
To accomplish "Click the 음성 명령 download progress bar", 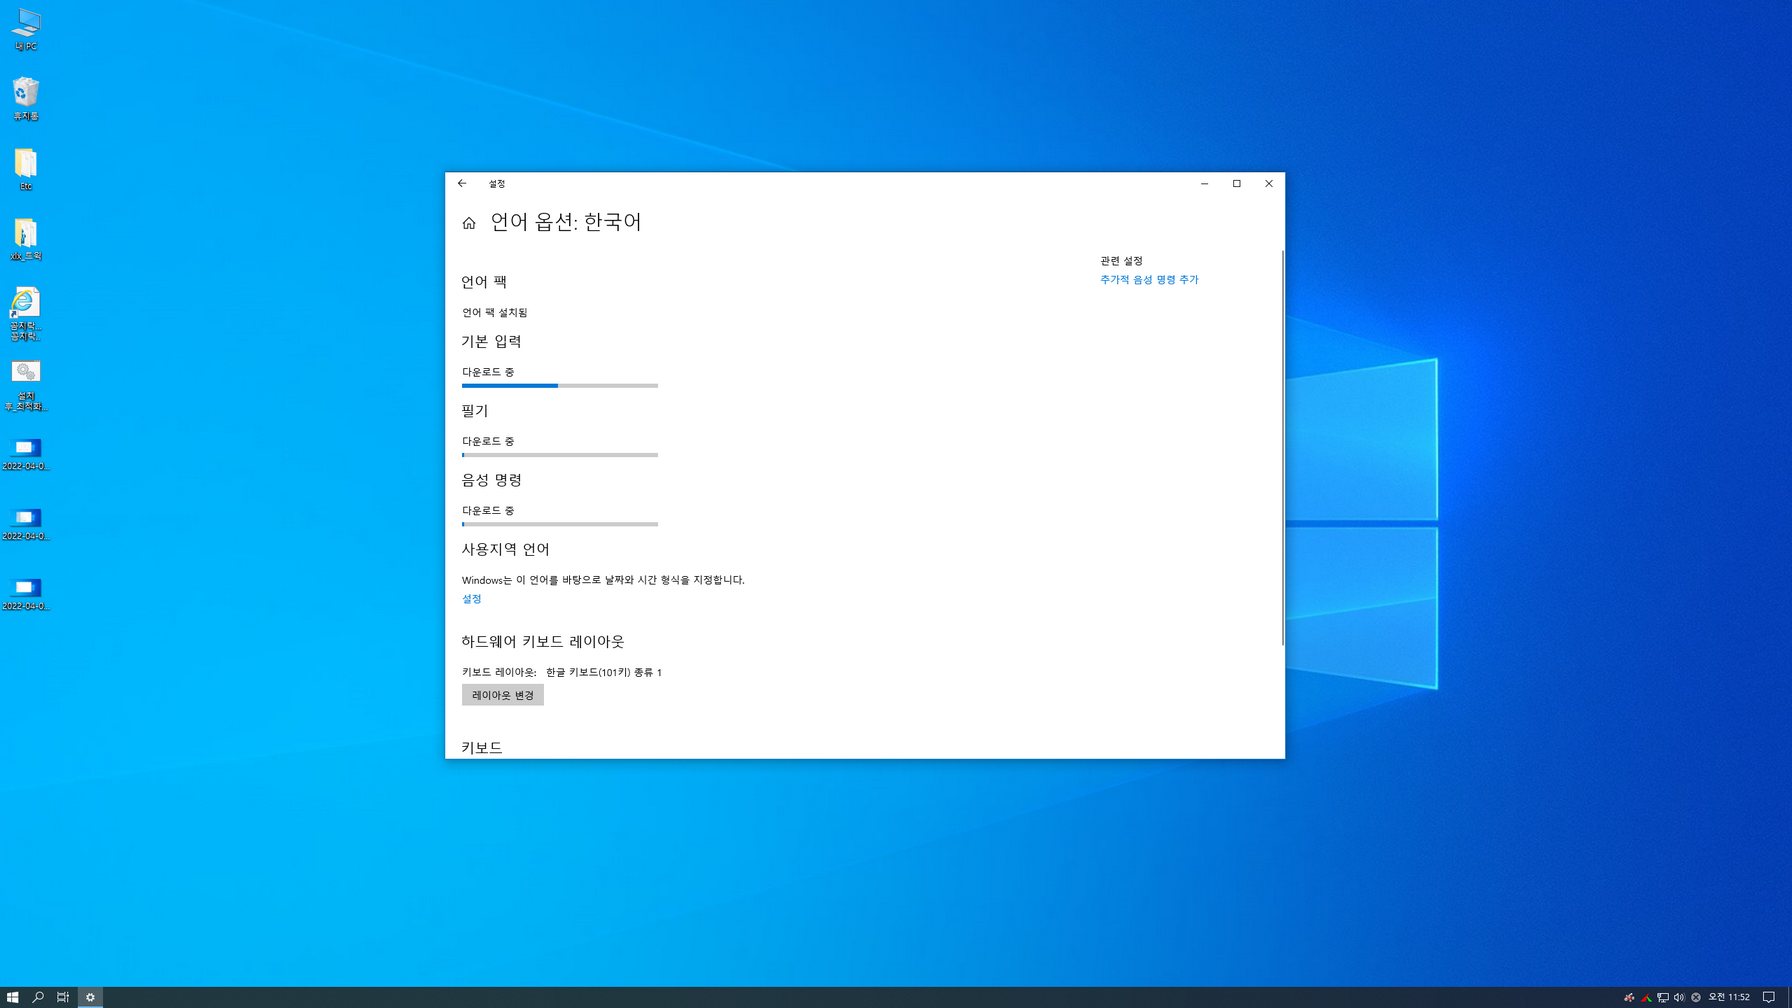I will pos(560,524).
